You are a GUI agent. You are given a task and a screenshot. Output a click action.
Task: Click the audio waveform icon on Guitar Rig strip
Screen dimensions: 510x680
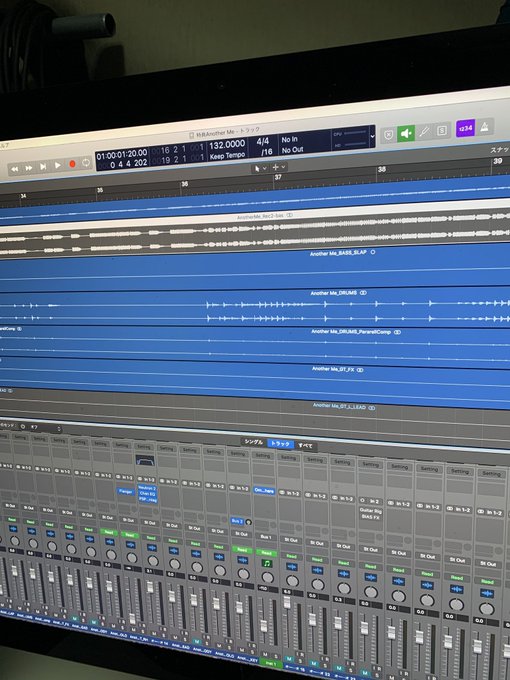coord(371,578)
